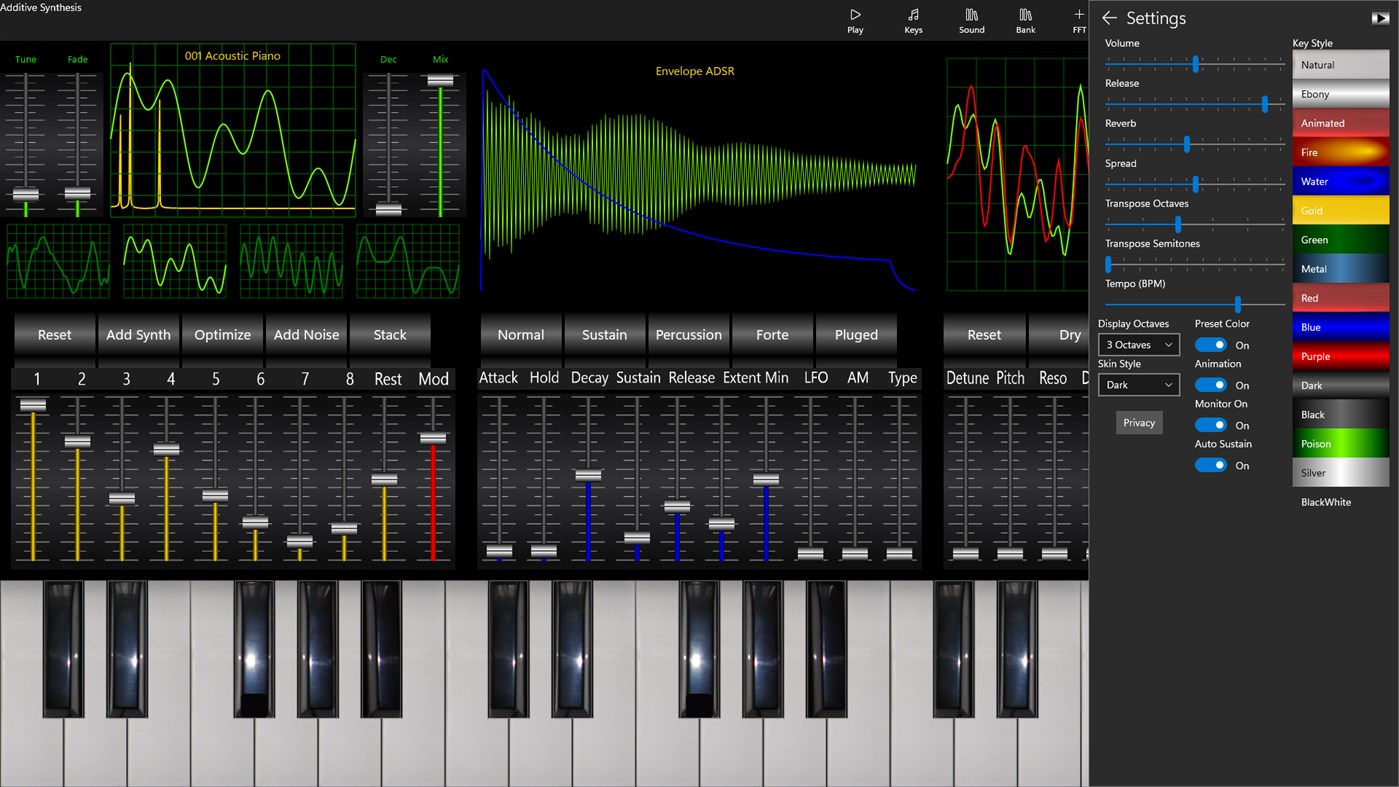This screenshot has width=1399, height=787.
Task: Disable the Animation switch
Action: 1210,384
